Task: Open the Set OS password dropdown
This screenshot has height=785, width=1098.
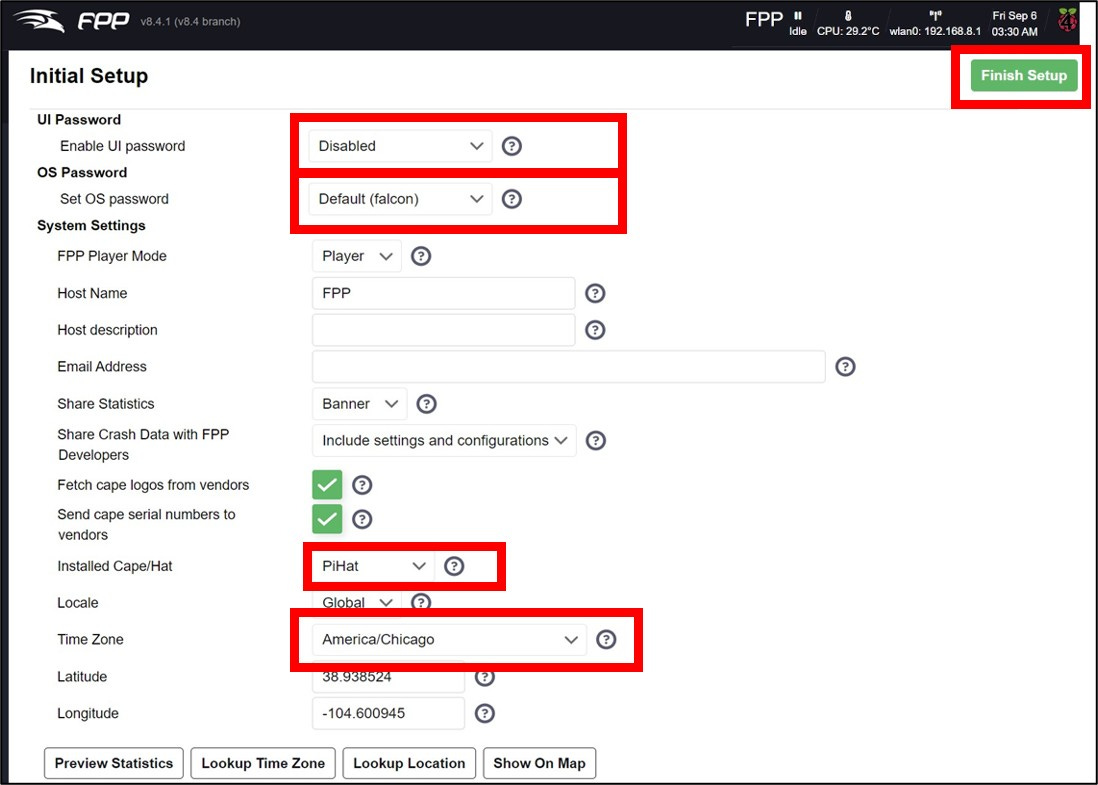Action: 401,199
